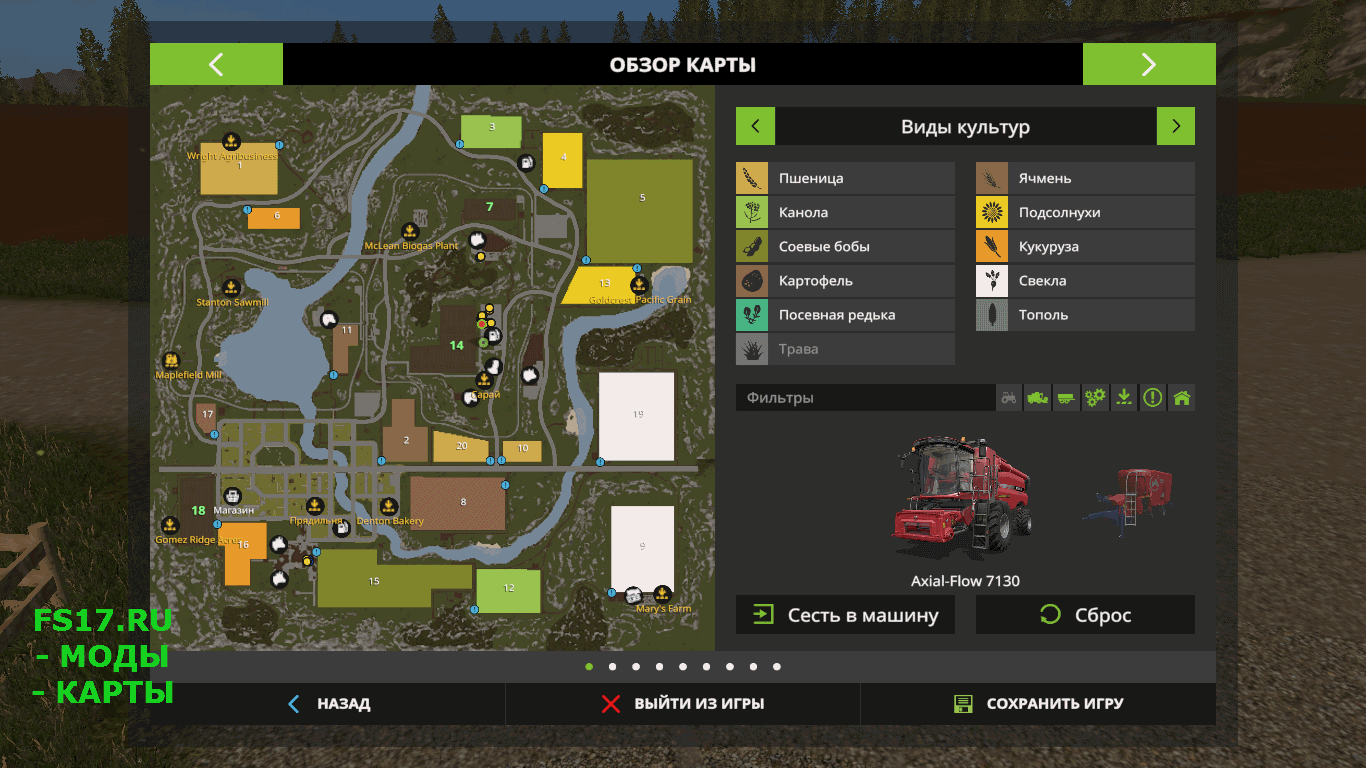1366x768 pixels.
Task: Click Сарай barn icon on map
Action: tap(484, 379)
